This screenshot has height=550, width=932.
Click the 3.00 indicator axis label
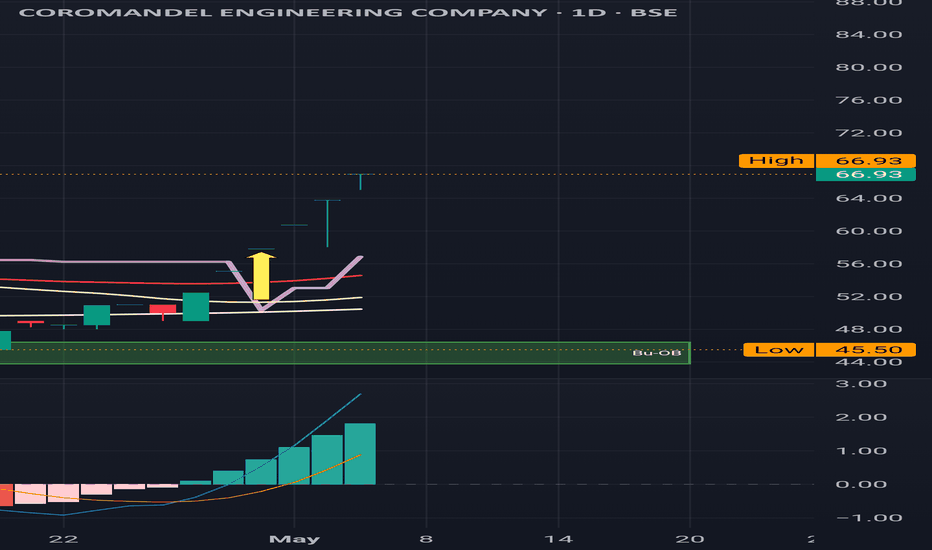tap(861, 384)
